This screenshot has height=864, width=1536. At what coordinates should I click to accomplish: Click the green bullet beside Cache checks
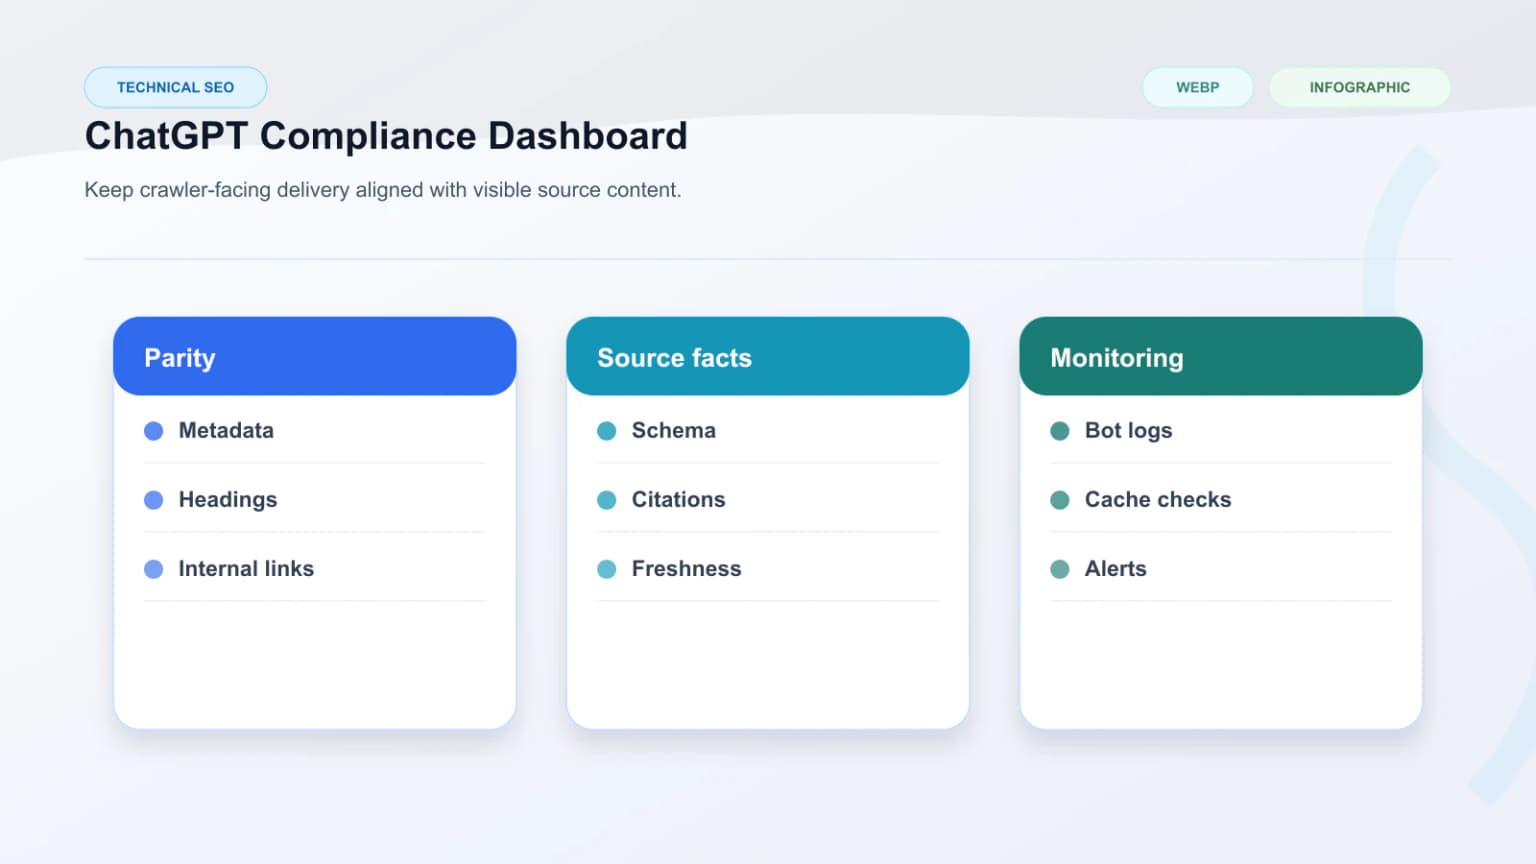coord(1060,500)
